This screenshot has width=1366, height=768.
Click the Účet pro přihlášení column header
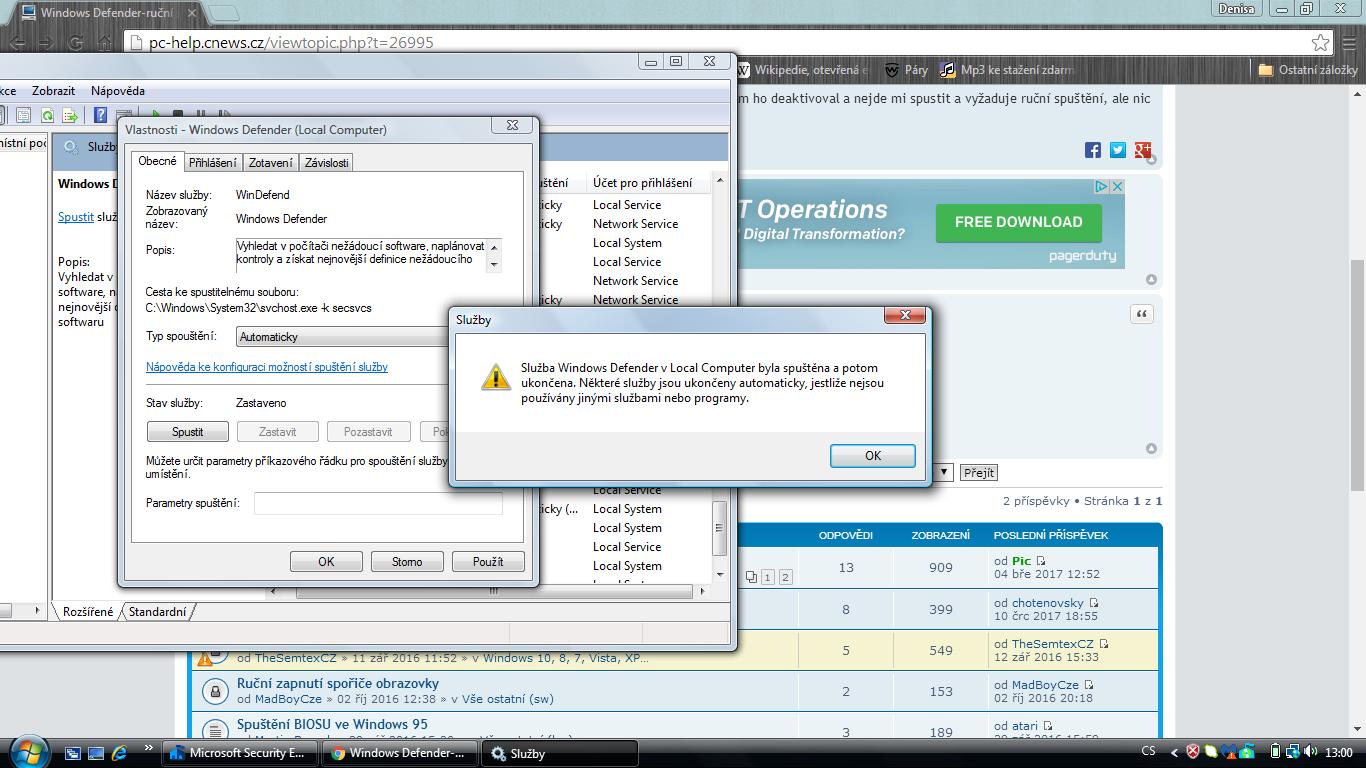coord(646,183)
